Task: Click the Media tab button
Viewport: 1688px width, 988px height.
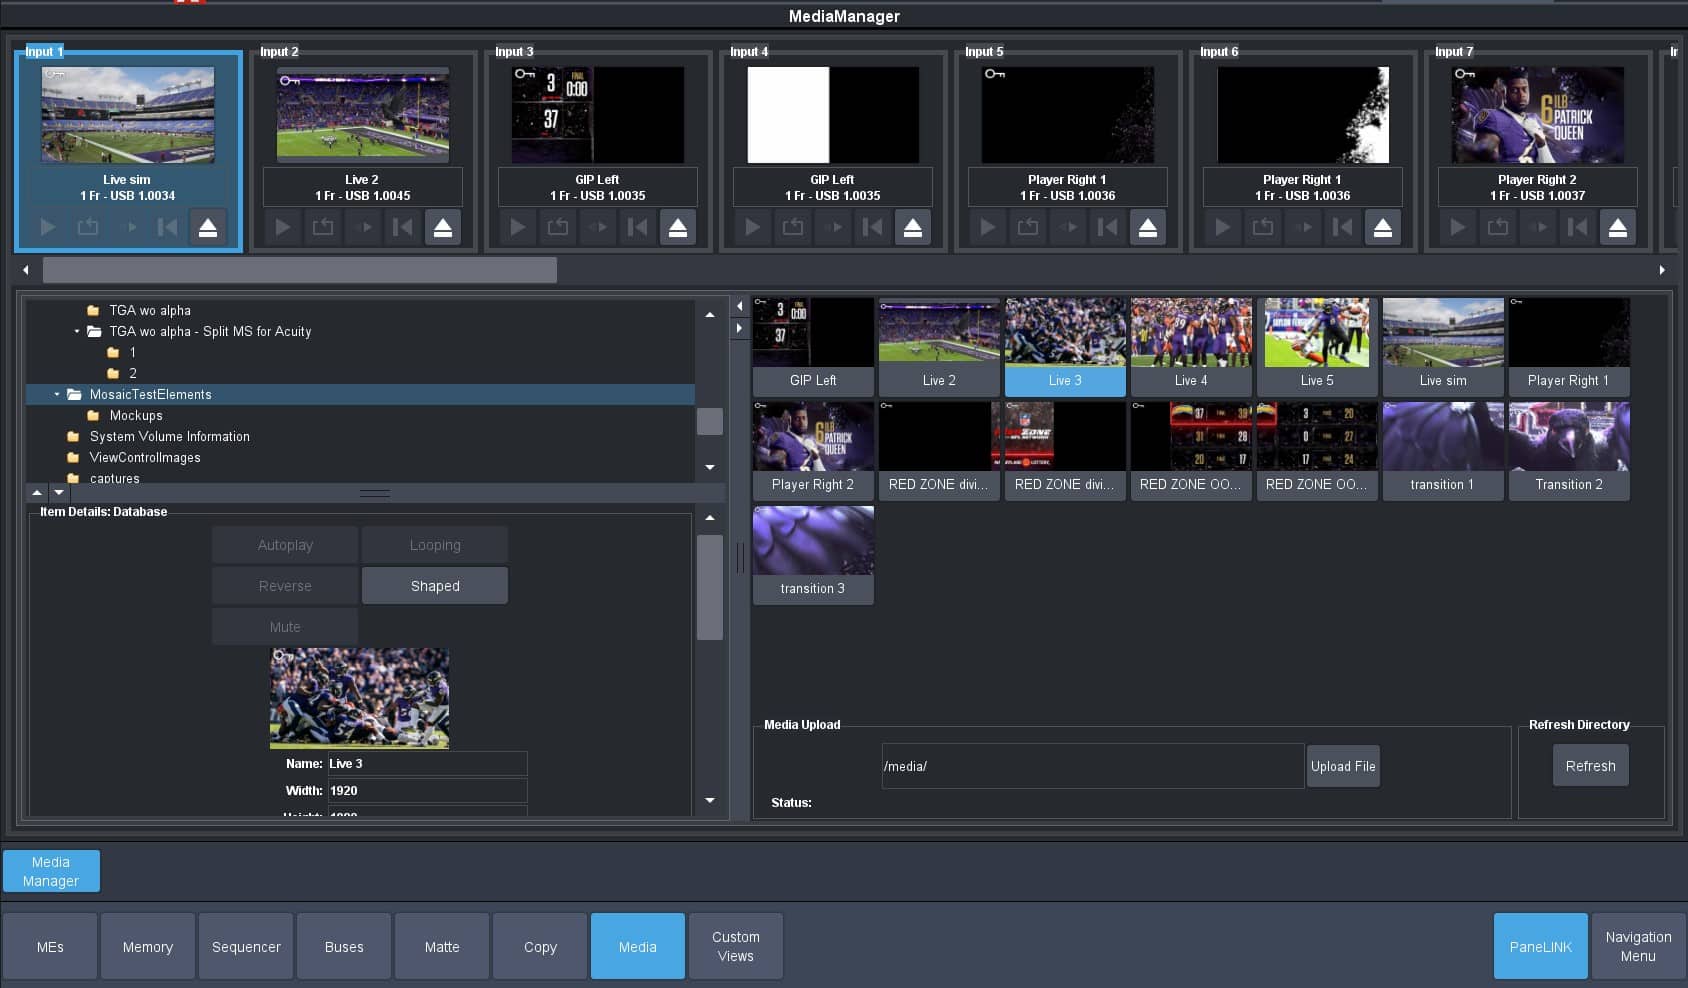Action: coord(638,946)
